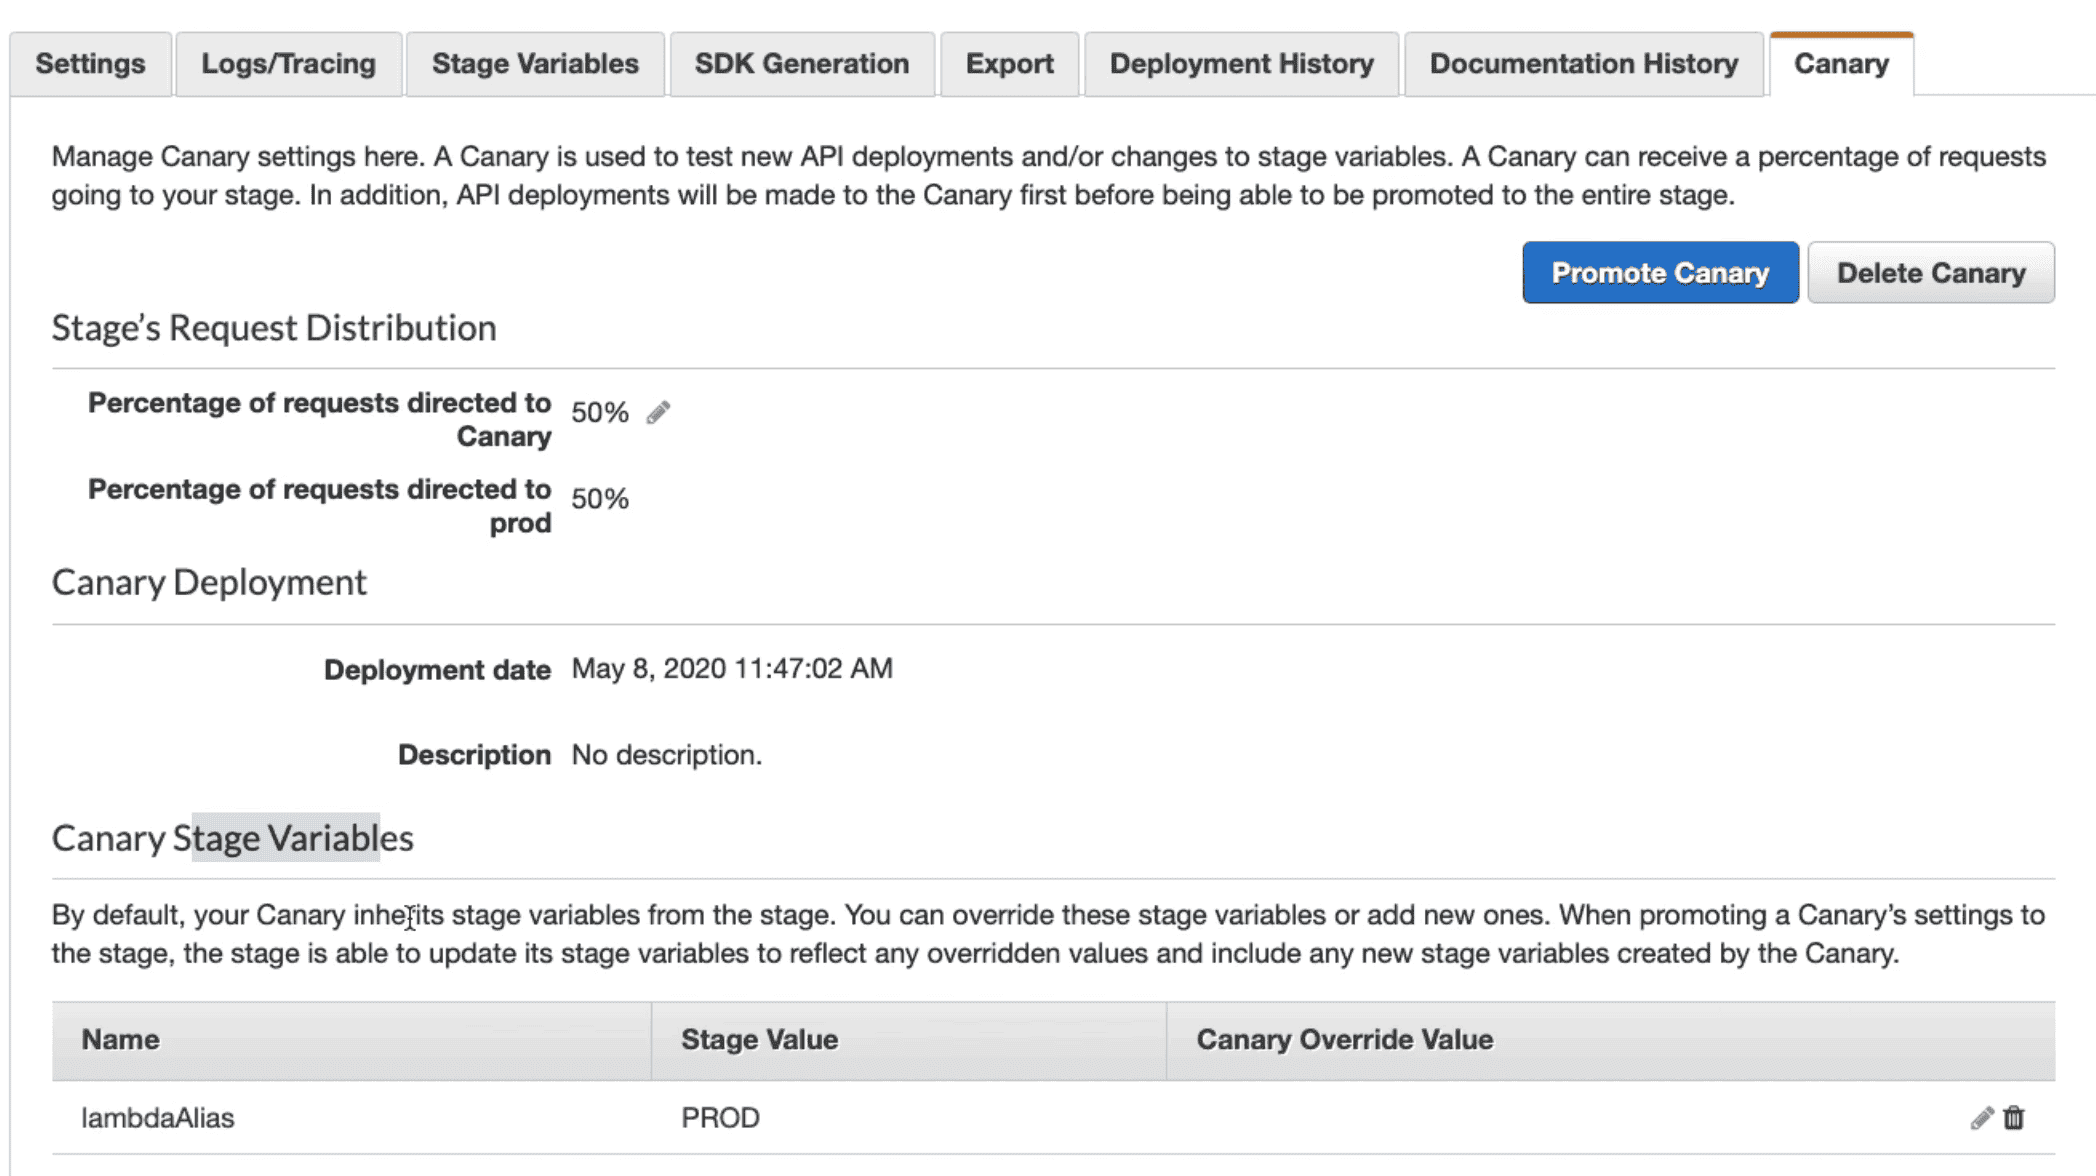Click the Promote Canary button
The height and width of the screenshot is (1176, 2096).
coord(1660,273)
